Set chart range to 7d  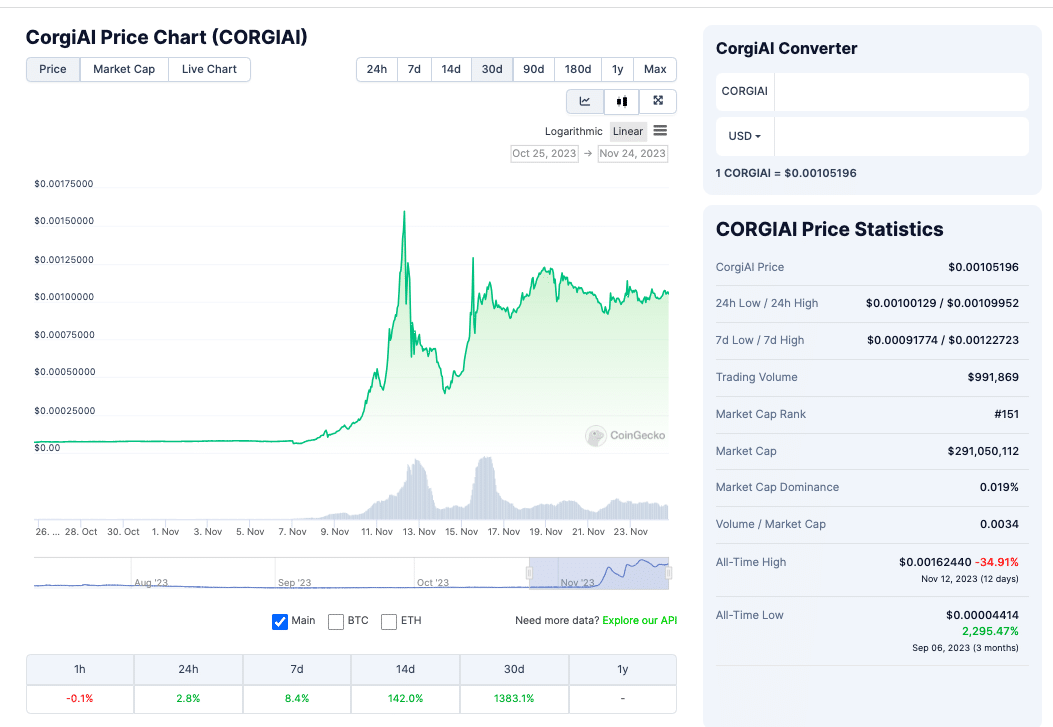click(414, 69)
